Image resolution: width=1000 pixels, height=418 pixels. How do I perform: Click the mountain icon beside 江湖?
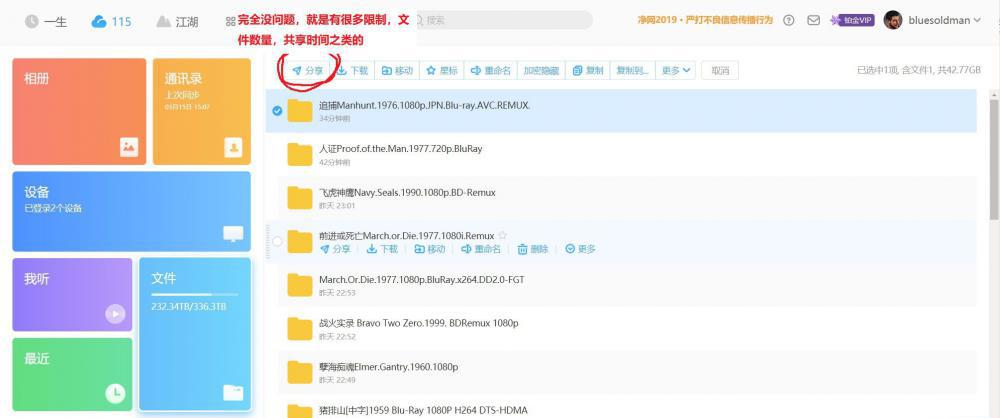(x=163, y=22)
